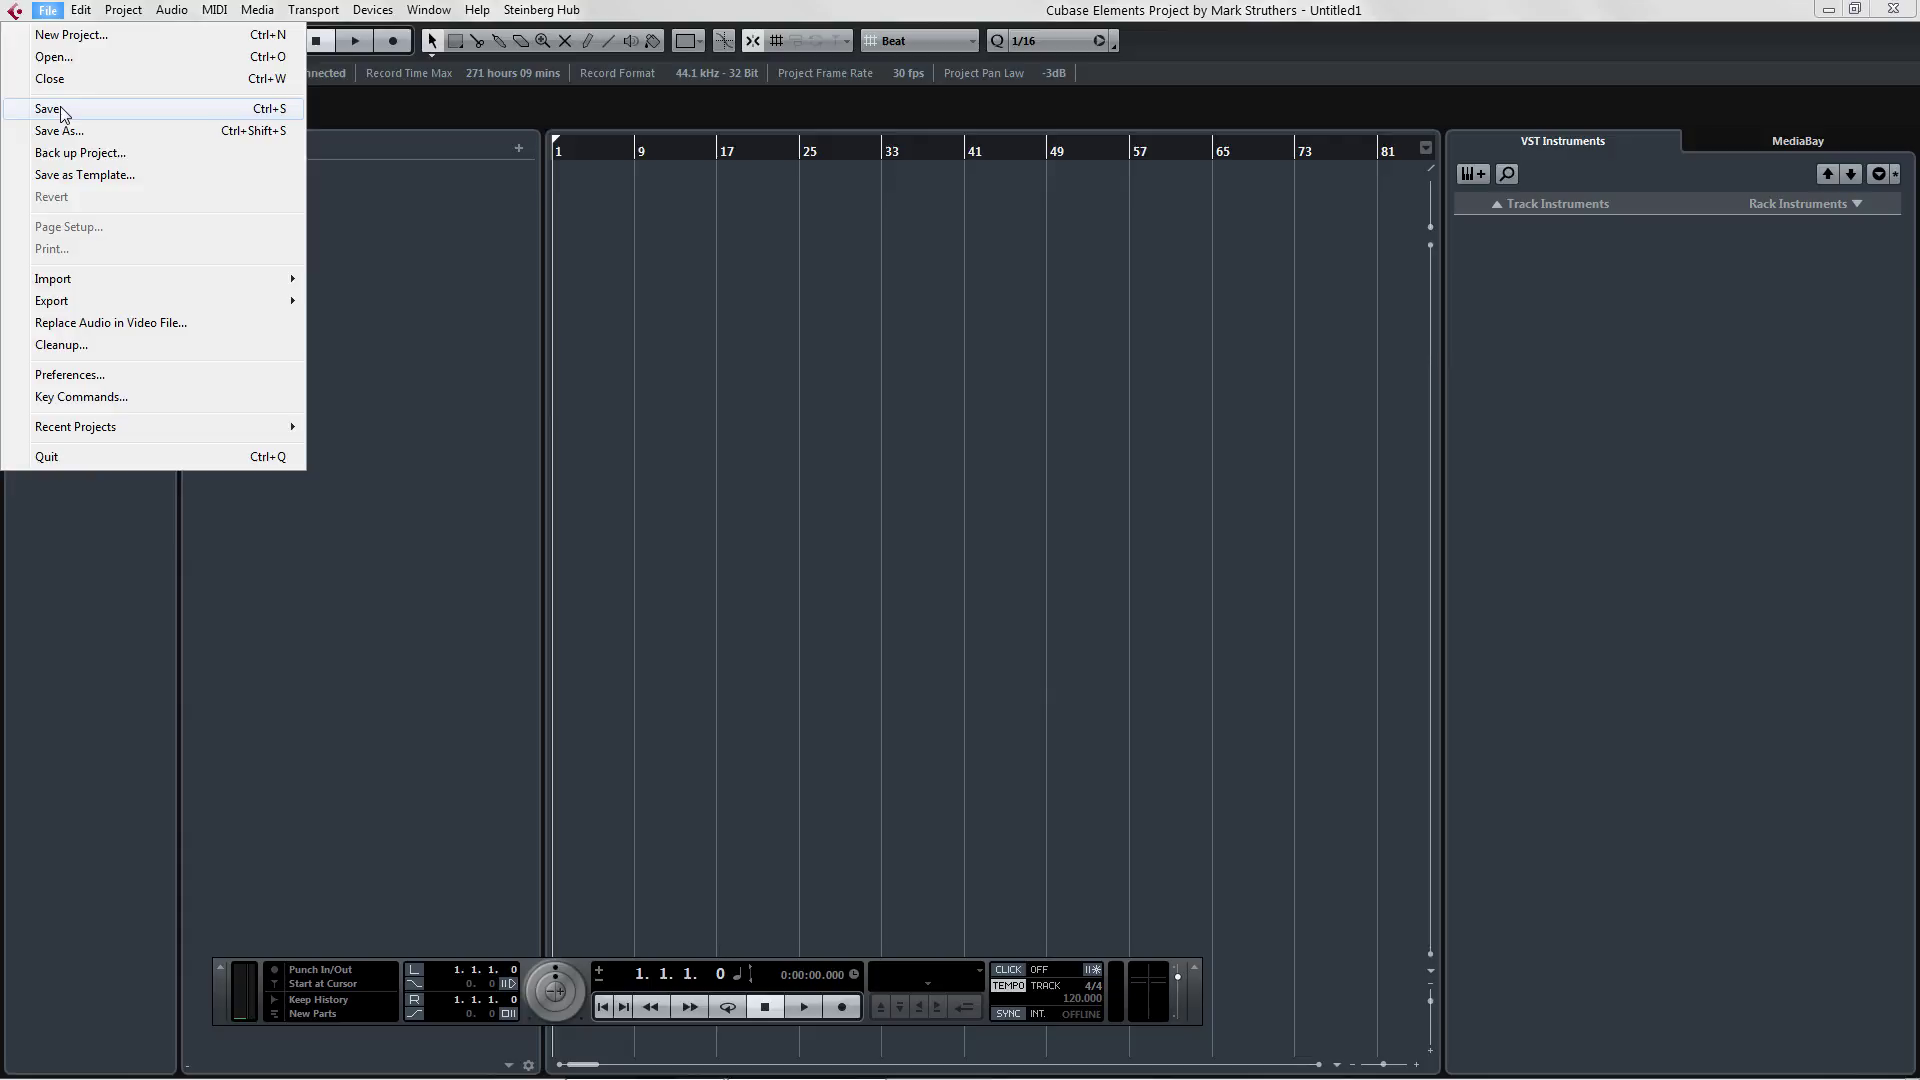The image size is (1920, 1080).
Task: Expand the Recent Projects submenu
Action: coord(75,426)
